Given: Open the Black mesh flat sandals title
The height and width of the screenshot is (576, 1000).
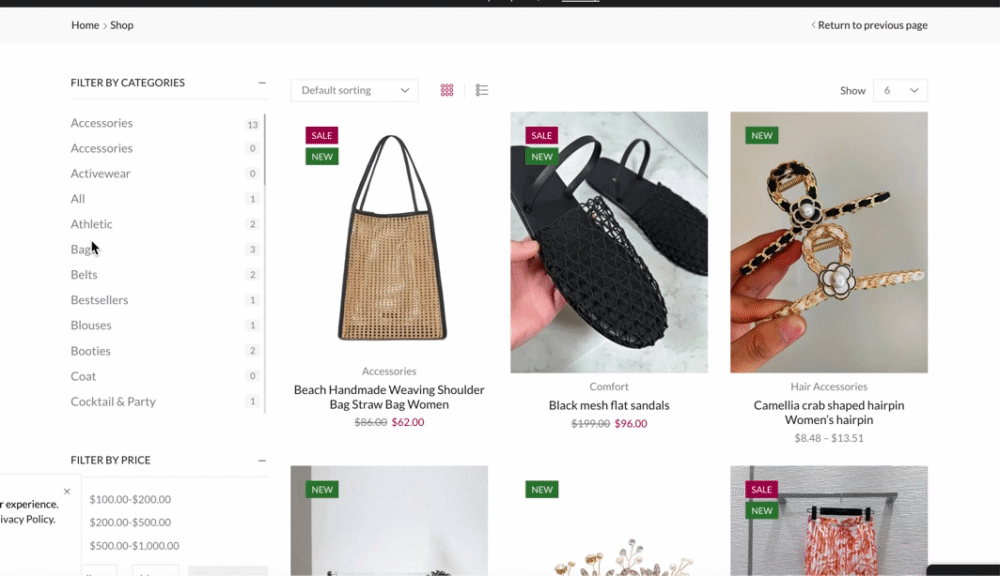Looking at the screenshot, I should coord(609,405).
